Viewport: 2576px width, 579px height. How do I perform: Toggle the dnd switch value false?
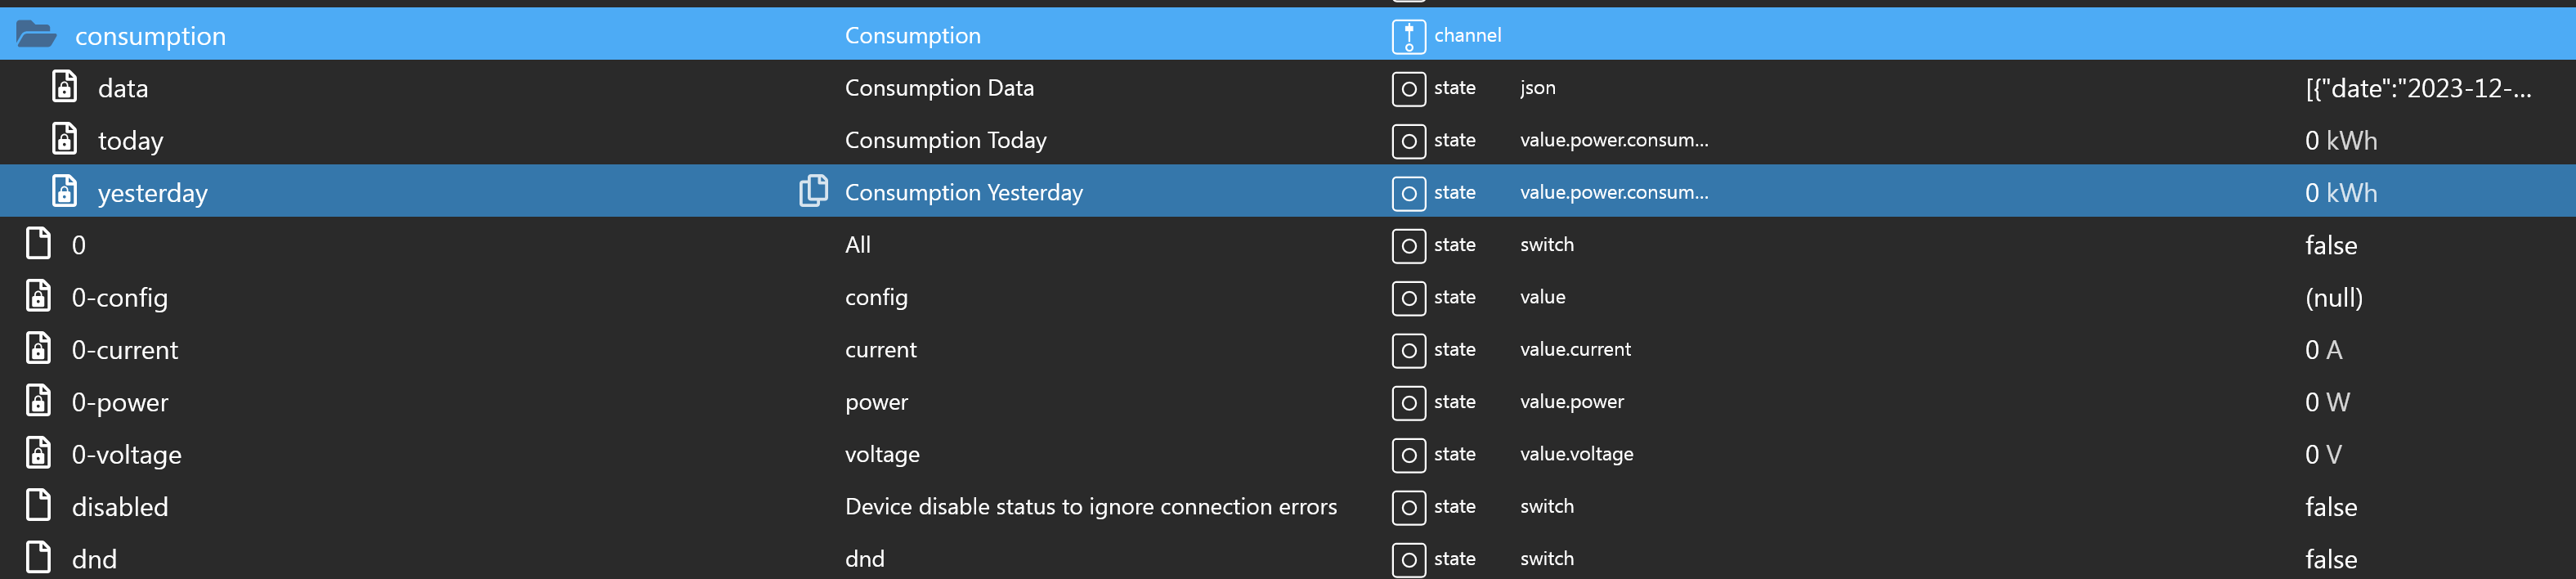[x=2330, y=559]
